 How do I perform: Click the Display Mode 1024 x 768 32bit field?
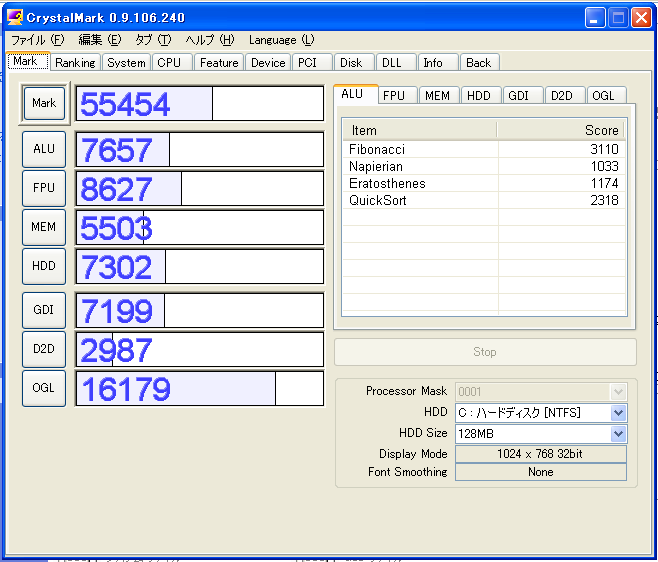point(540,454)
